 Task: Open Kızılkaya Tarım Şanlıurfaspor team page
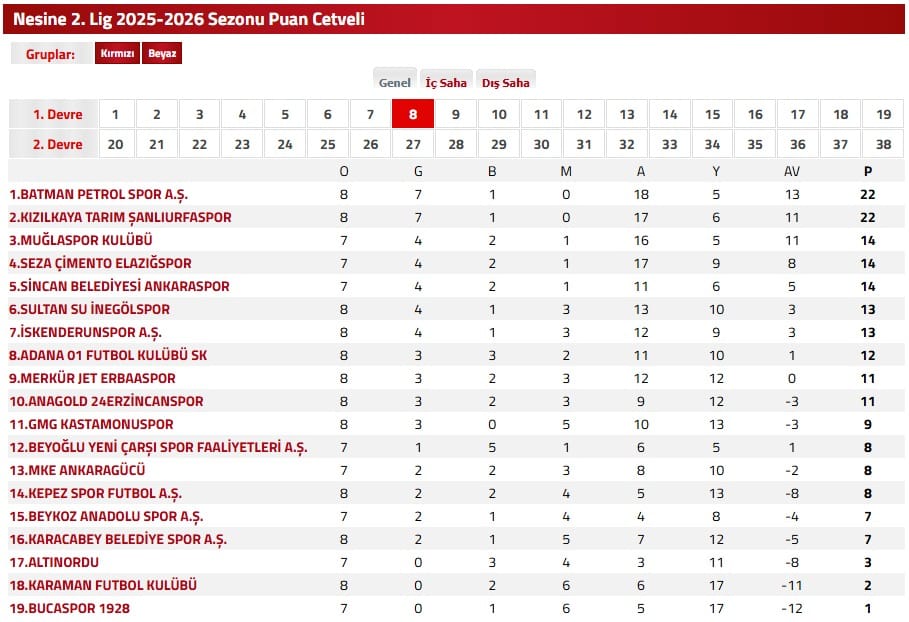pyautogui.click(x=120, y=217)
